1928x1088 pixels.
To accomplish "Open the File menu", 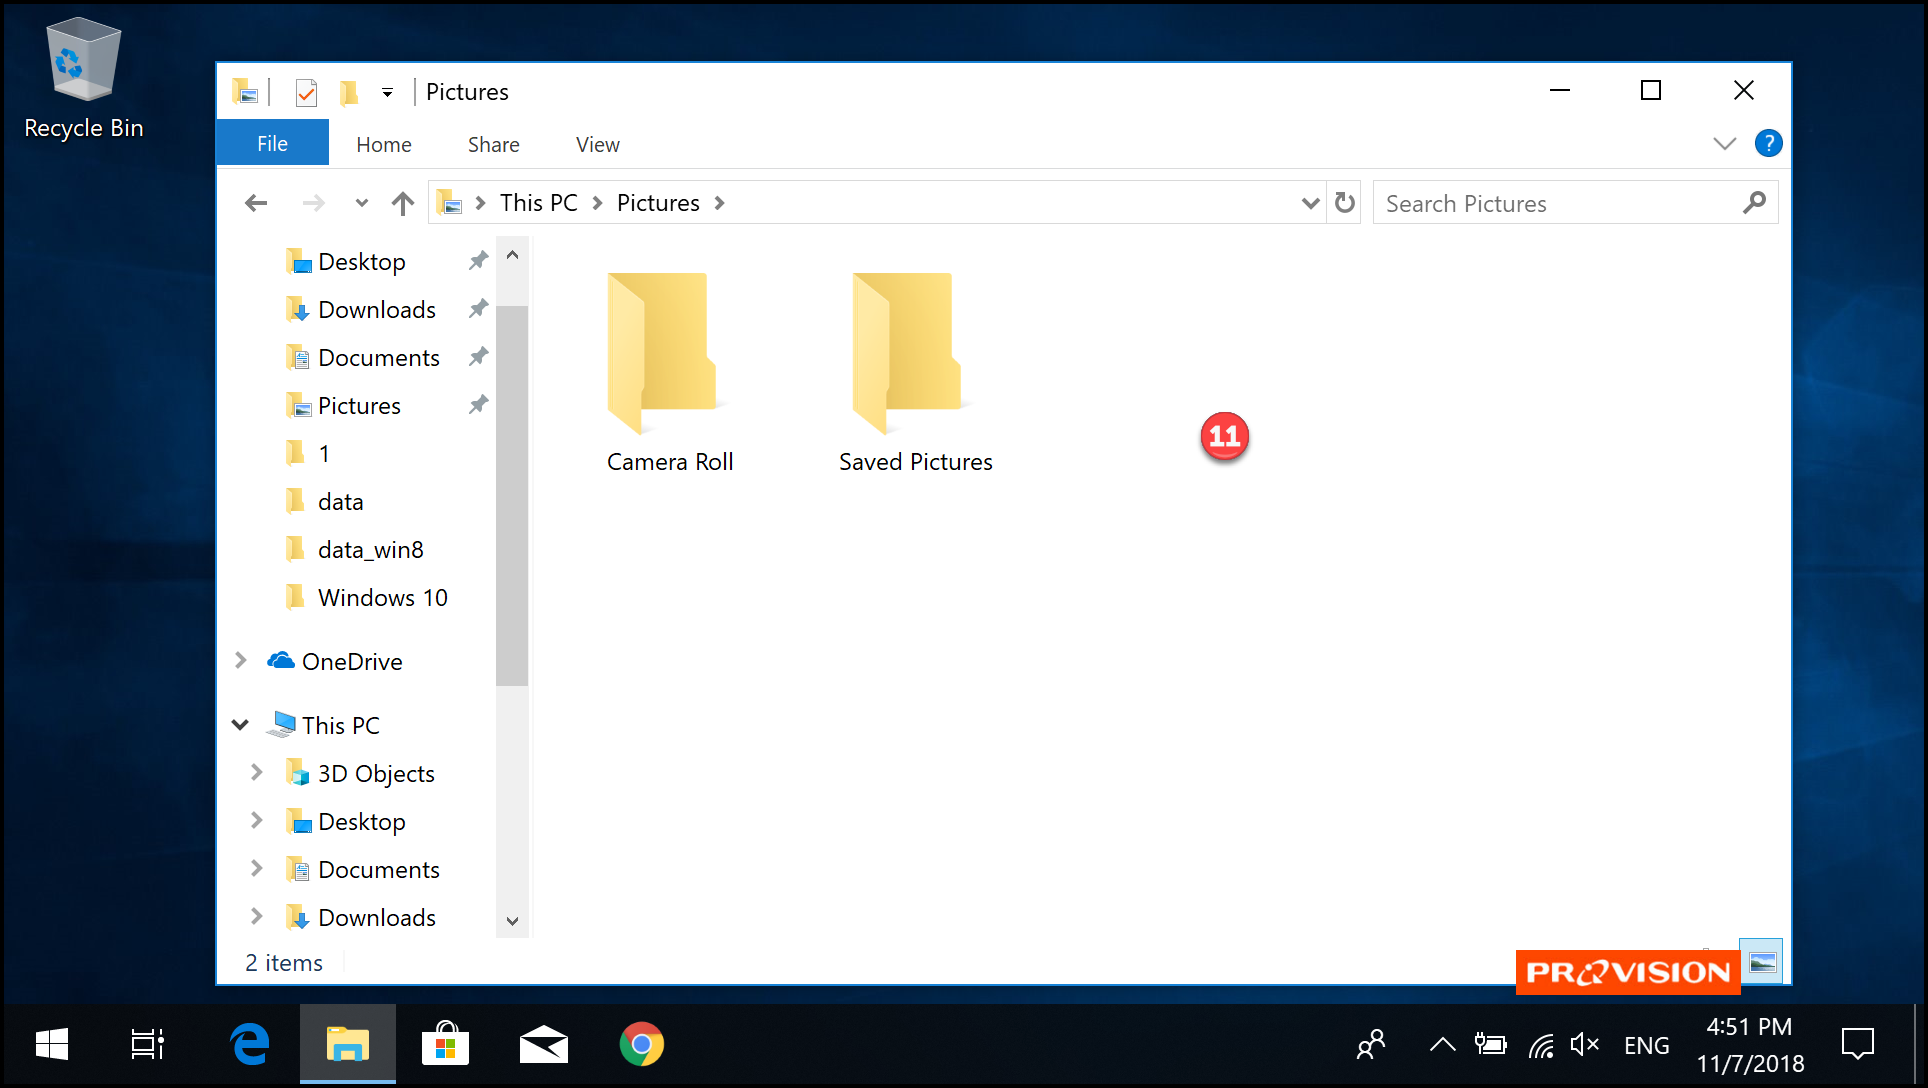I will tap(272, 144).
